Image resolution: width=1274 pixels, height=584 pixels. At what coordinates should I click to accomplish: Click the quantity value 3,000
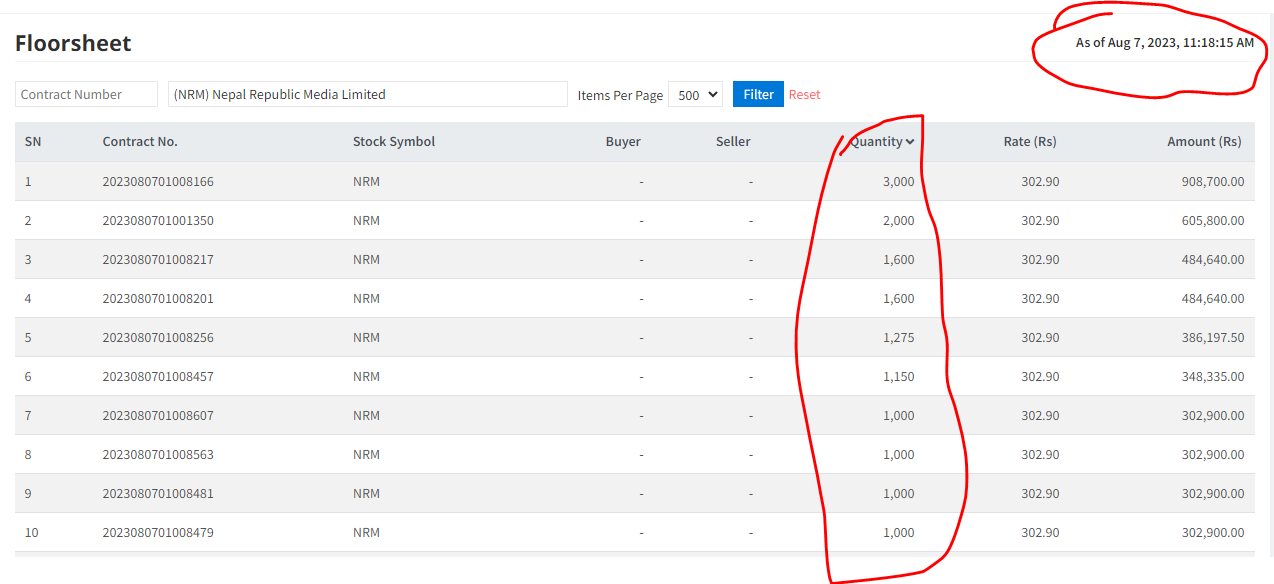[x=898, y=181]
